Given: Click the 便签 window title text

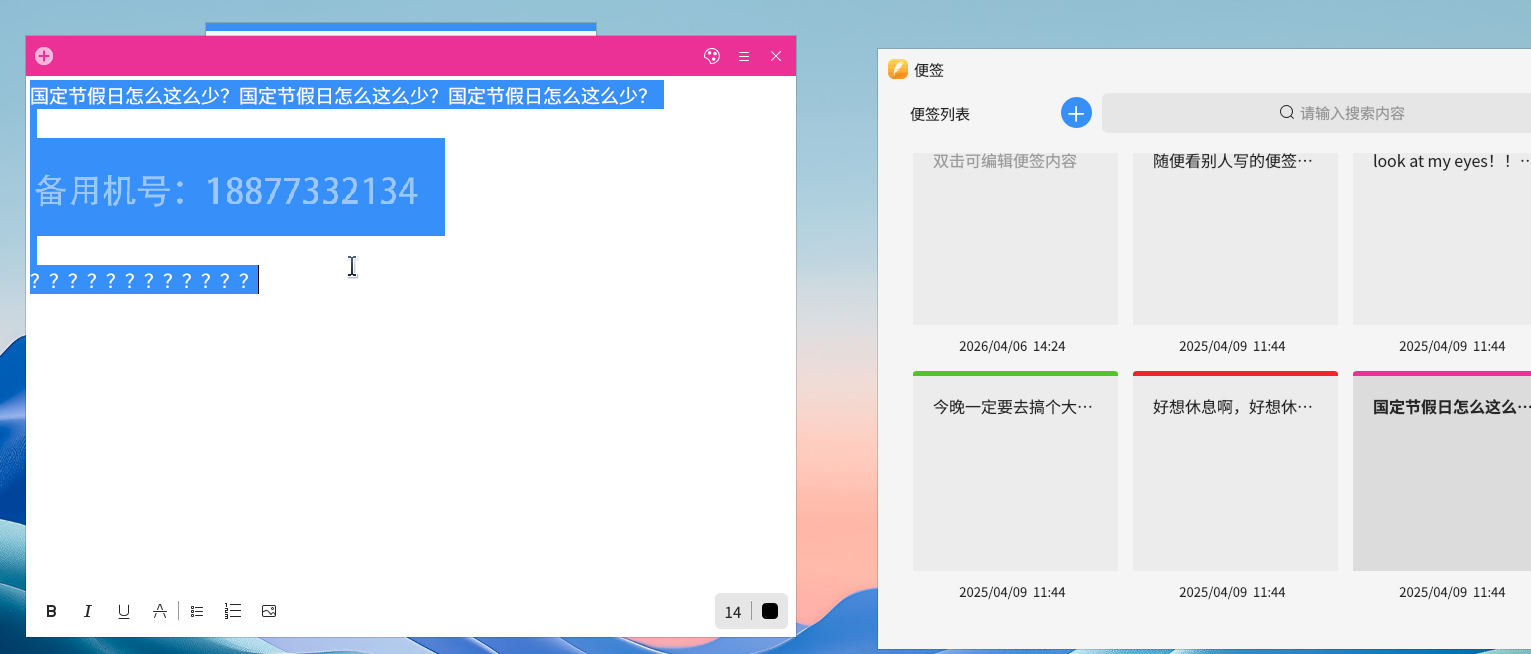Looking at the screenshot, I should click(x=929, y=70).
